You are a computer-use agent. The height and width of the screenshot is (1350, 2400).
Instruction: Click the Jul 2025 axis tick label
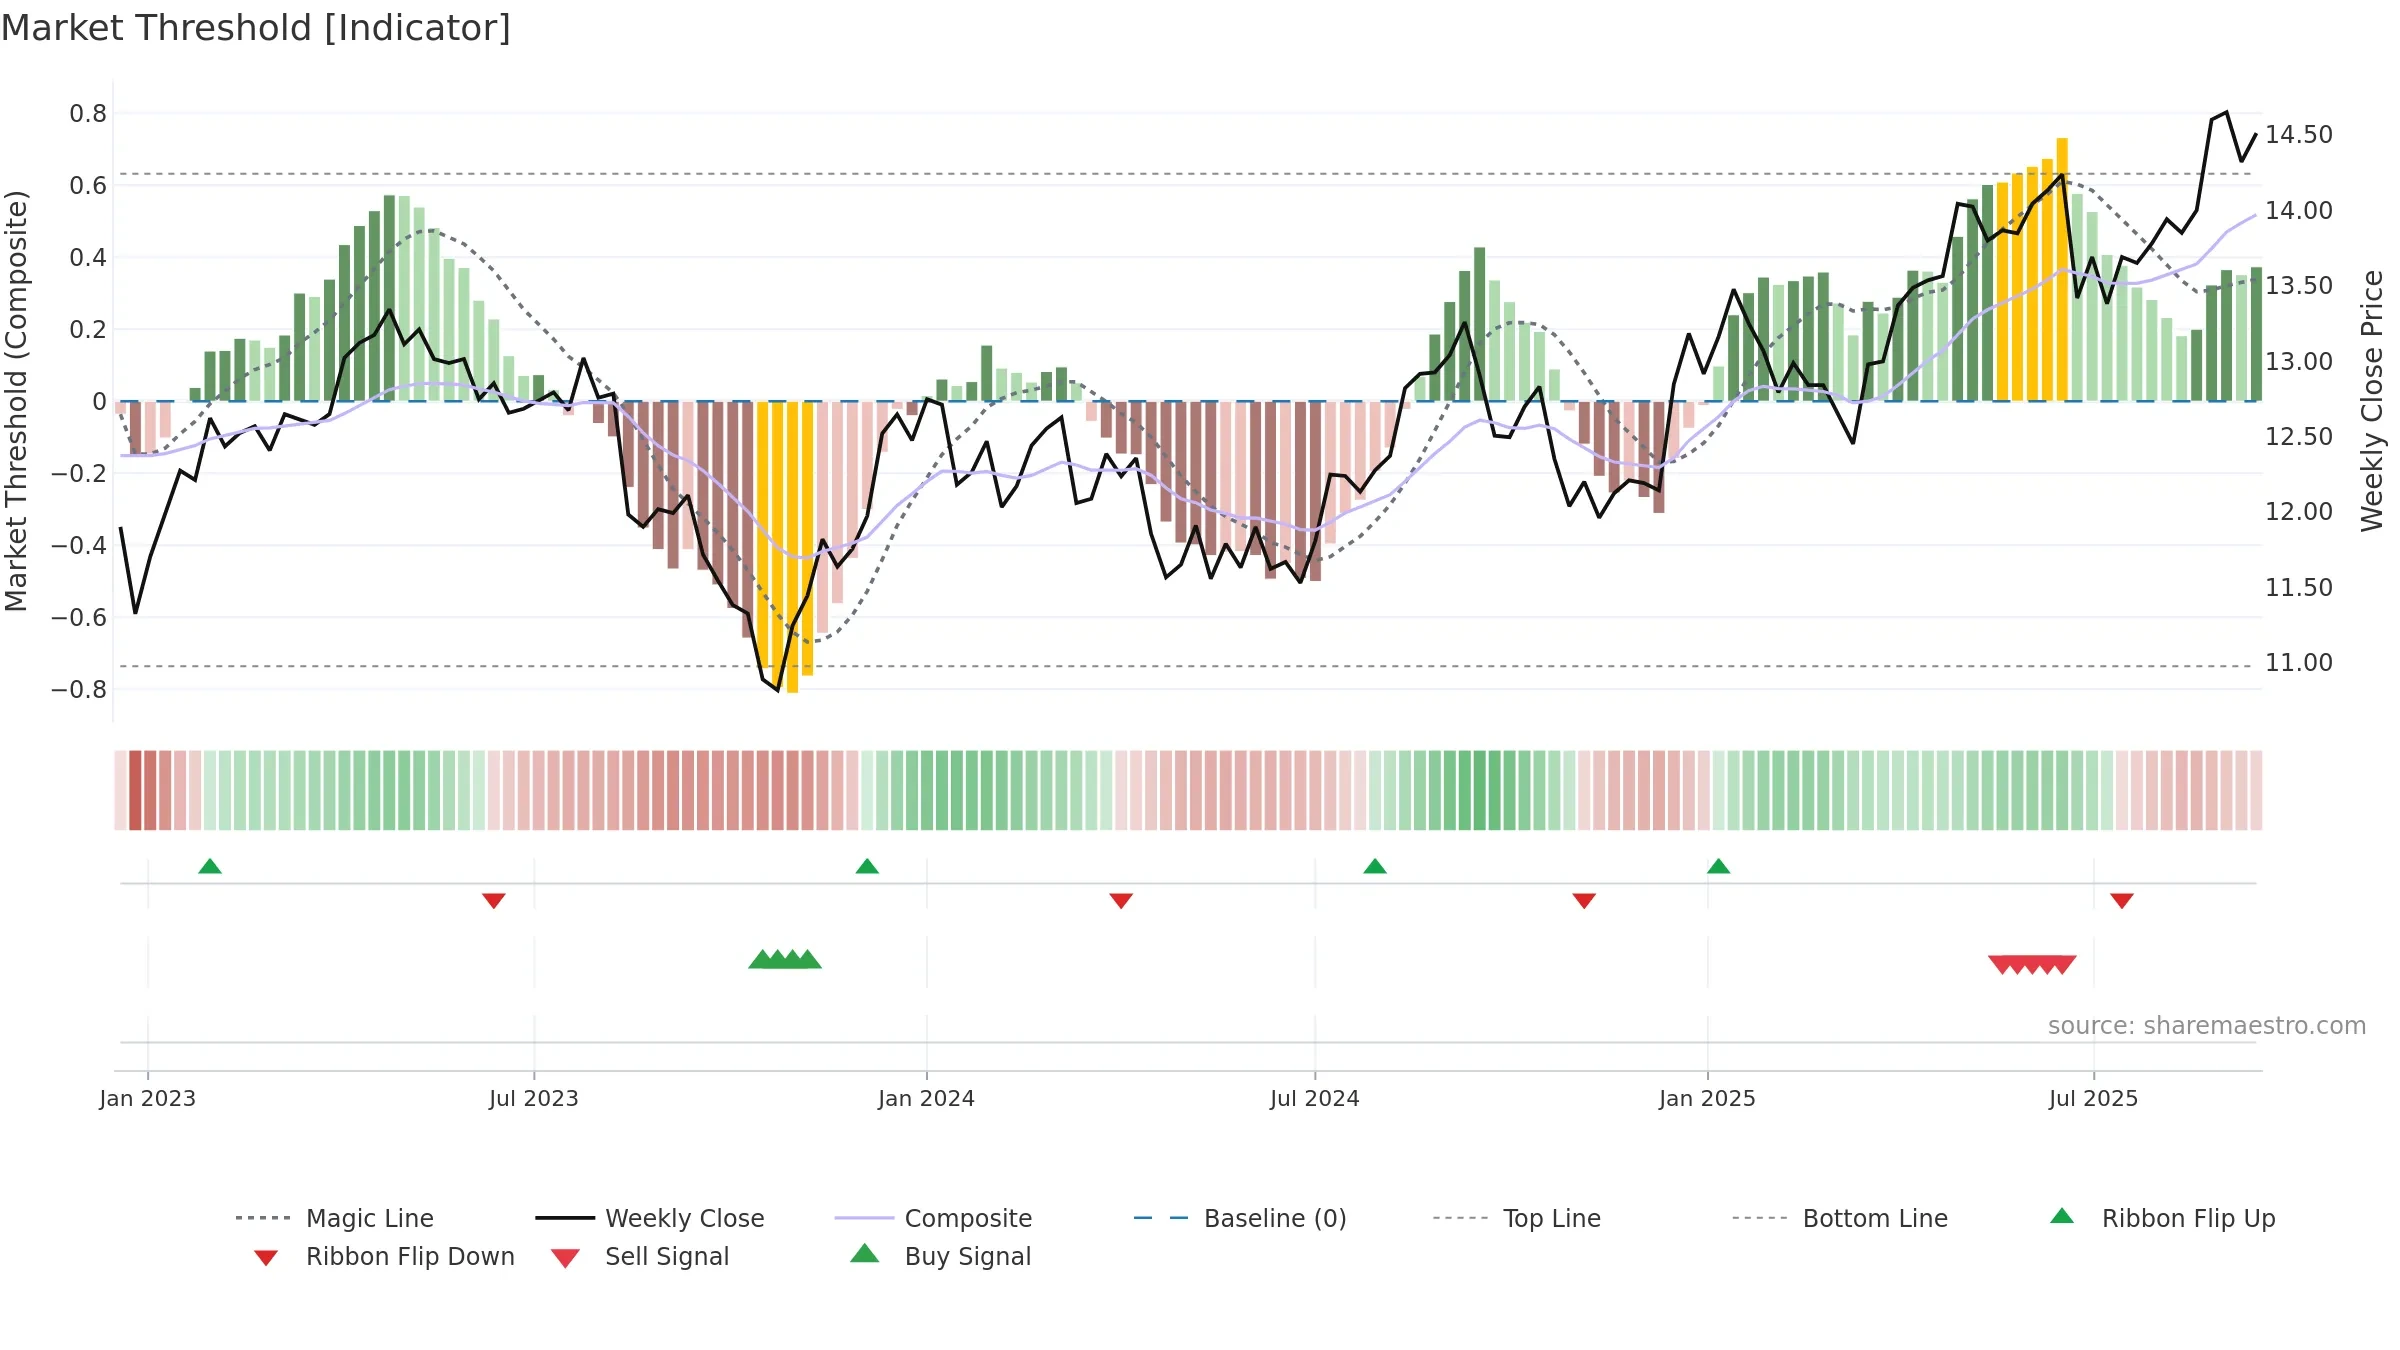coord(2094,1098)
